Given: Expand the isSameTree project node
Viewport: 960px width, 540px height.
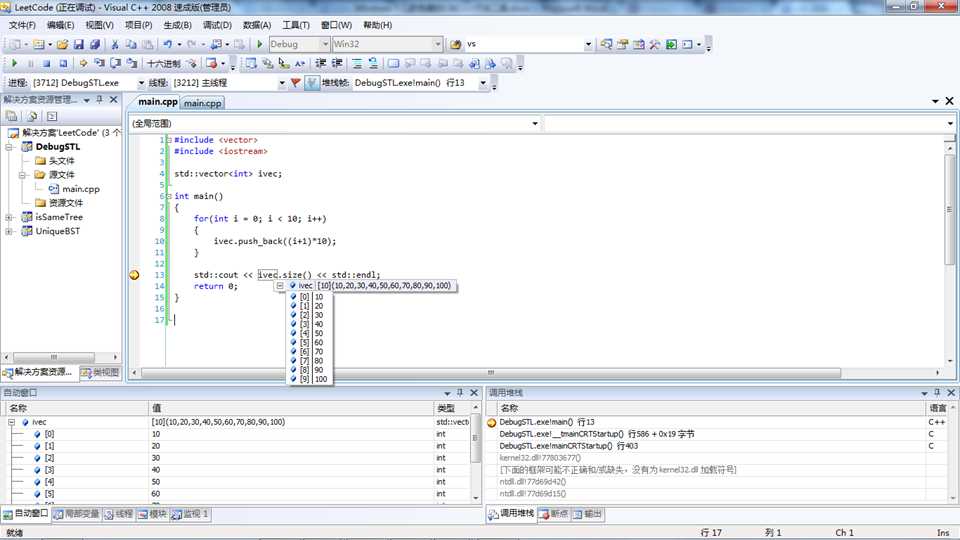Looking at the screenshot, I should (9, 217).
